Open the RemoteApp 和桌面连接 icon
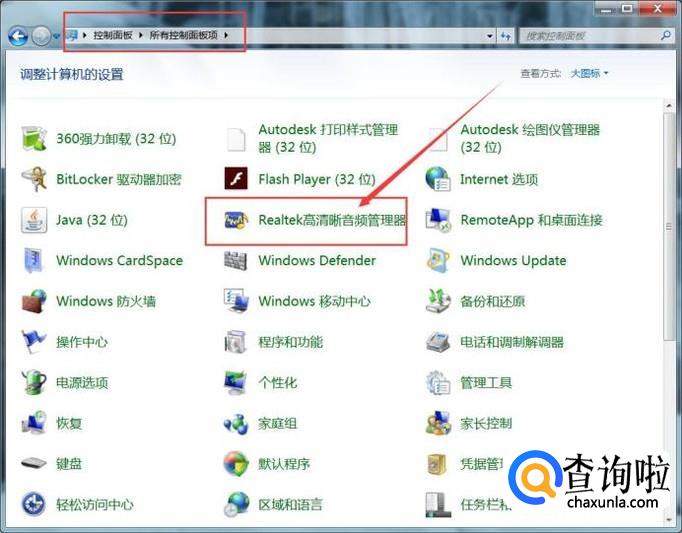This screenshot has height=533, width=682. (438, 220)
